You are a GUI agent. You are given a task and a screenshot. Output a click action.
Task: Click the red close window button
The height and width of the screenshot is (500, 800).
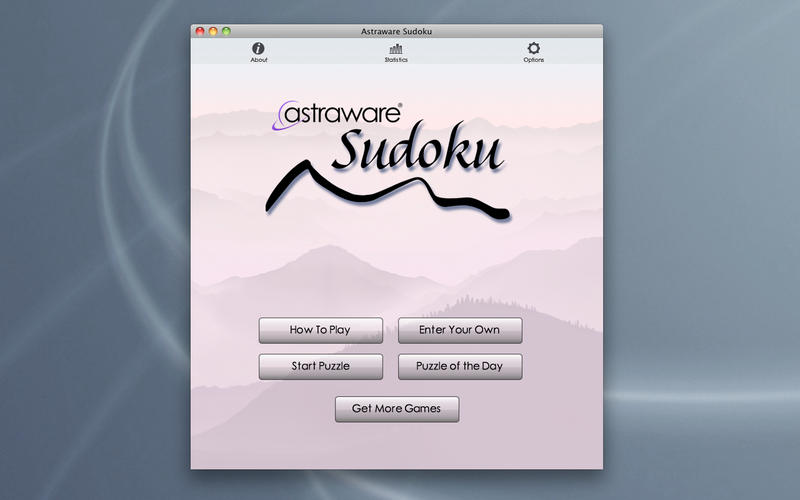tap(200, 31)
